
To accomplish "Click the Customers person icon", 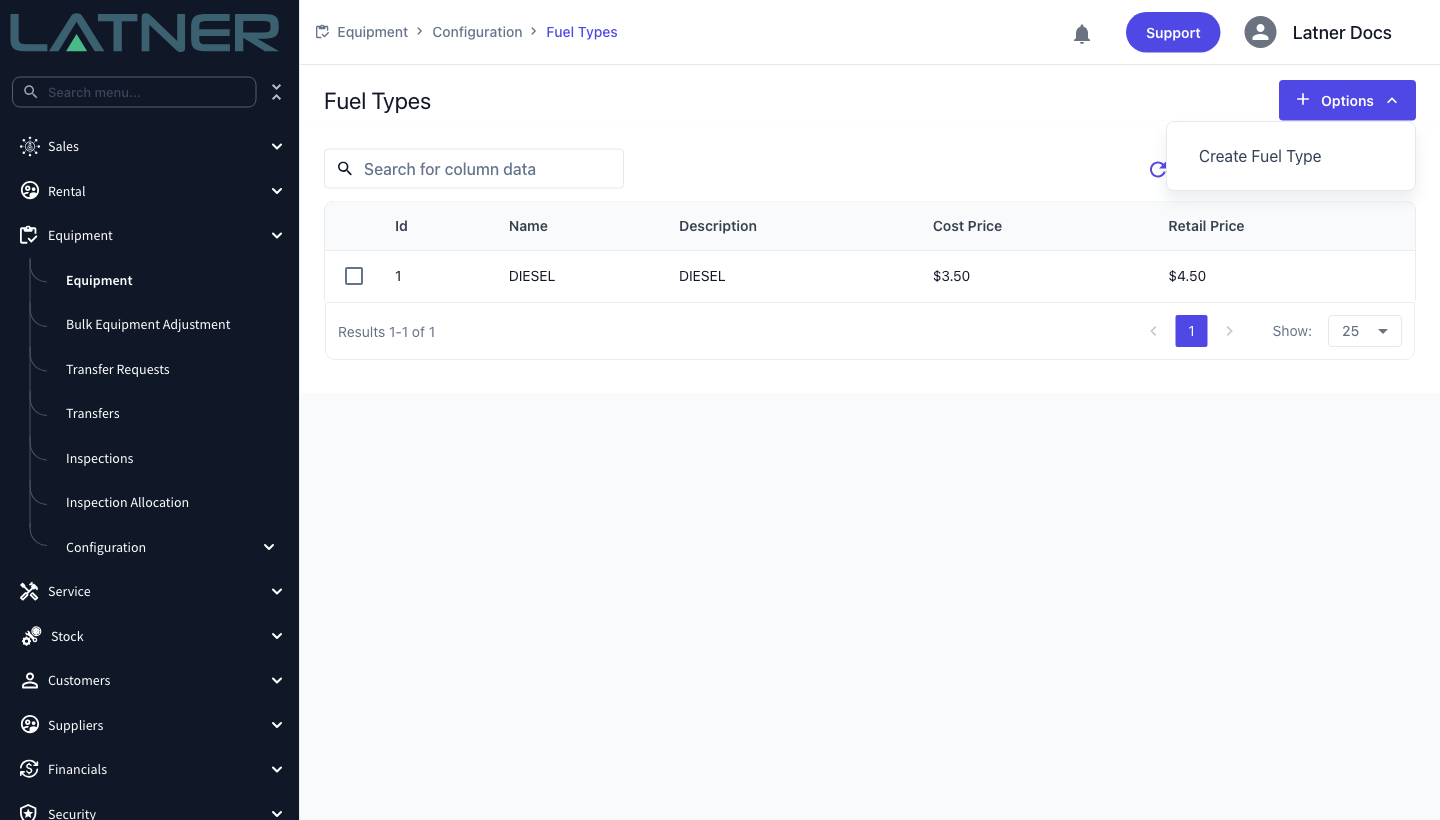I will tap(30, 680).
